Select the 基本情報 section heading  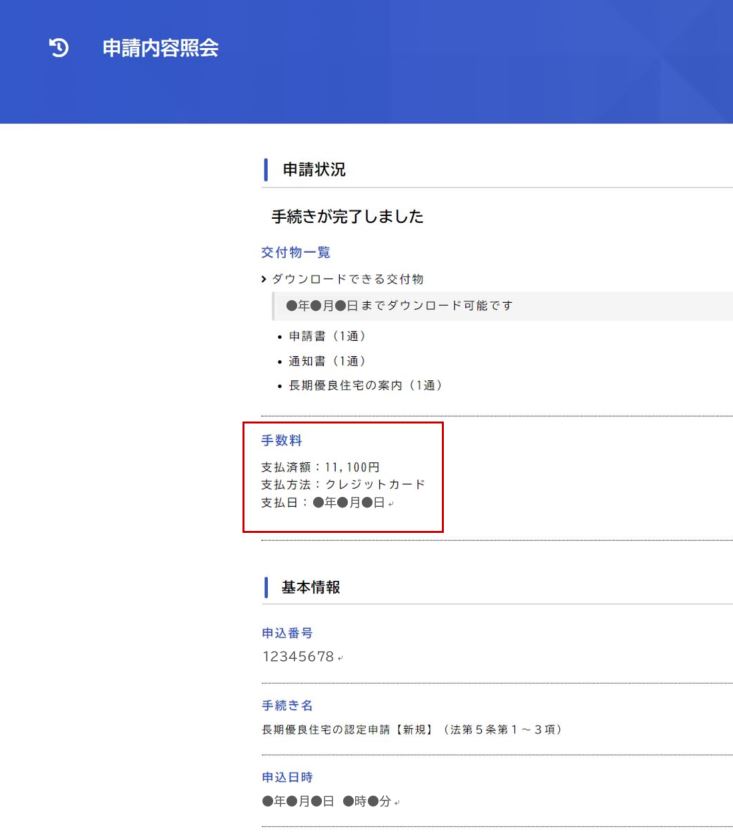pos(310,587)
